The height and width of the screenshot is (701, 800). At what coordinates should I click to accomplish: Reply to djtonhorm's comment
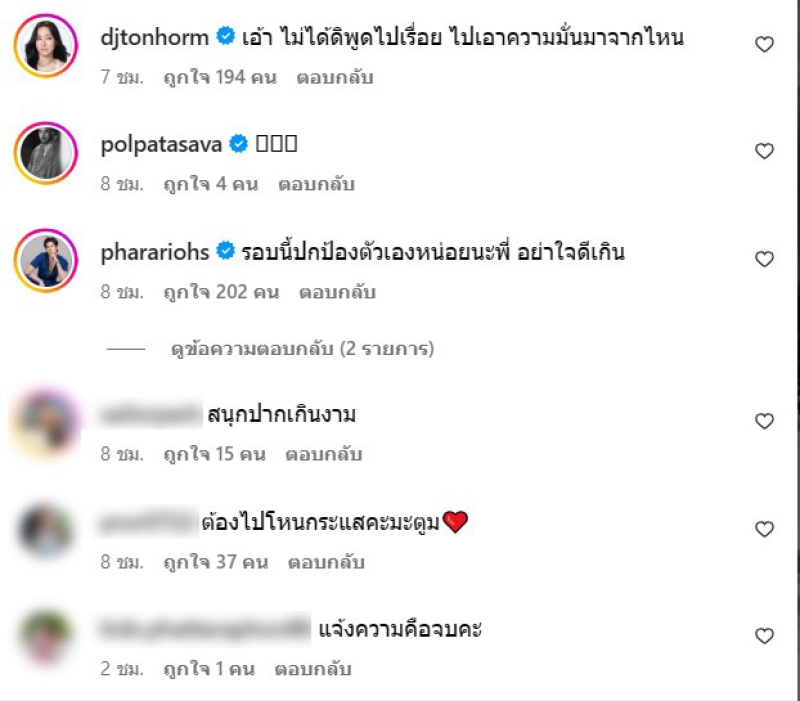coord(335,78)
